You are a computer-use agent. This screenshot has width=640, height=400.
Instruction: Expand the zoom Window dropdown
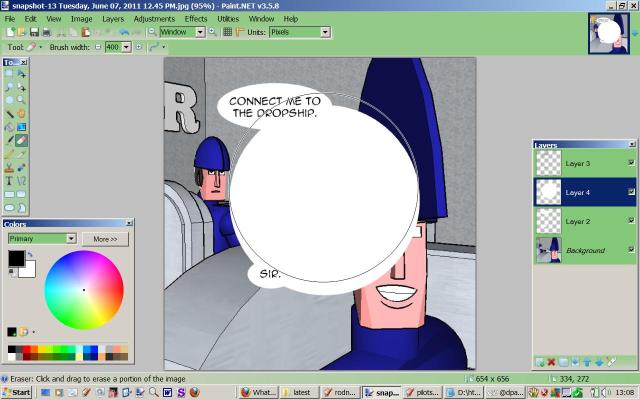click(x=200, y=32)
